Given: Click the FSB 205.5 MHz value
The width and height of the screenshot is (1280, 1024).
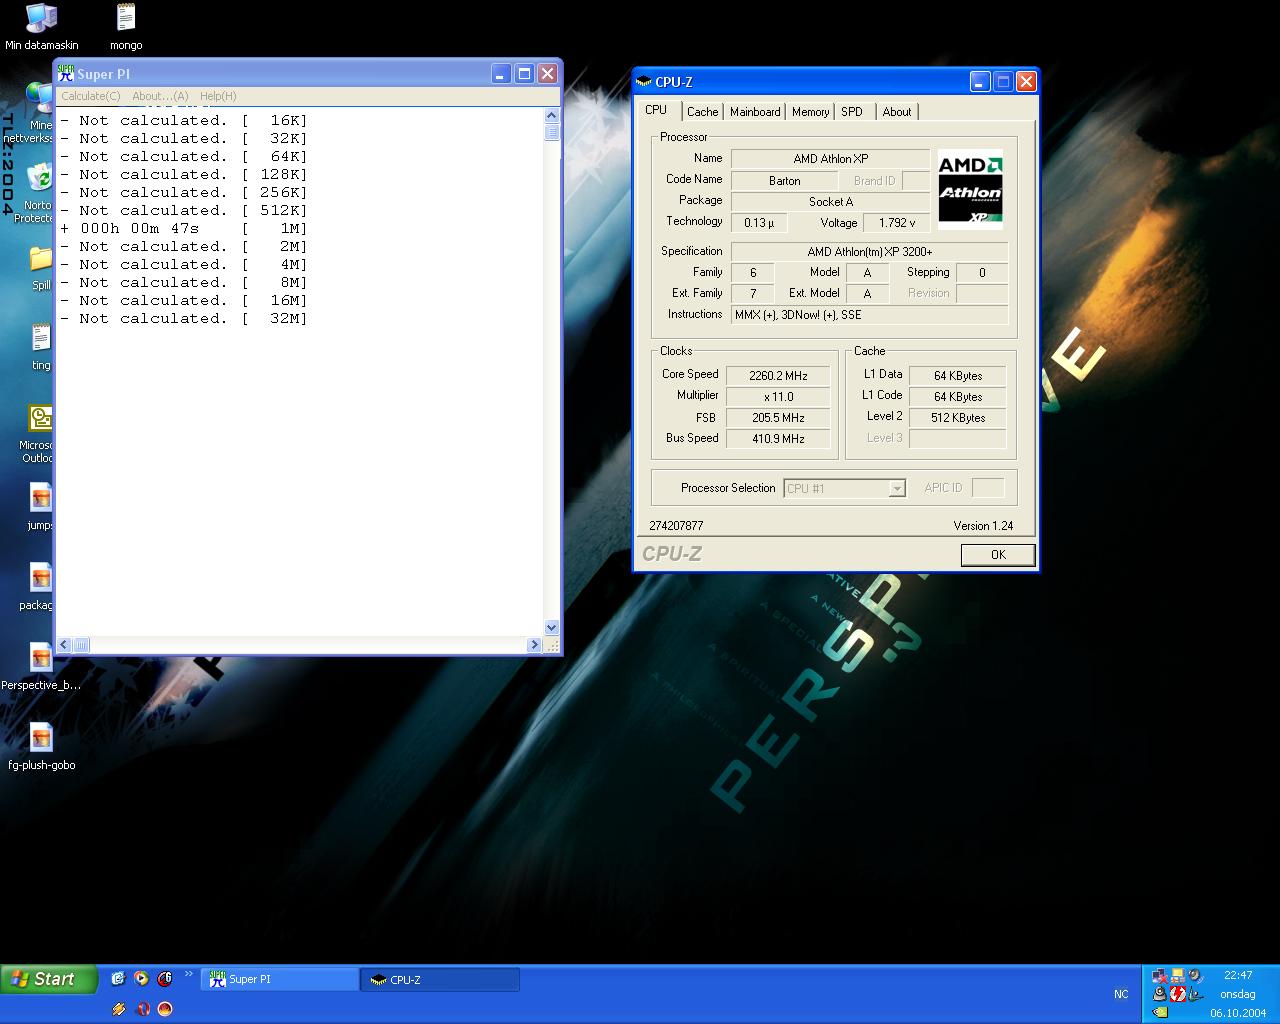Looking at the screenshot, I should click(x=779, y=418).
